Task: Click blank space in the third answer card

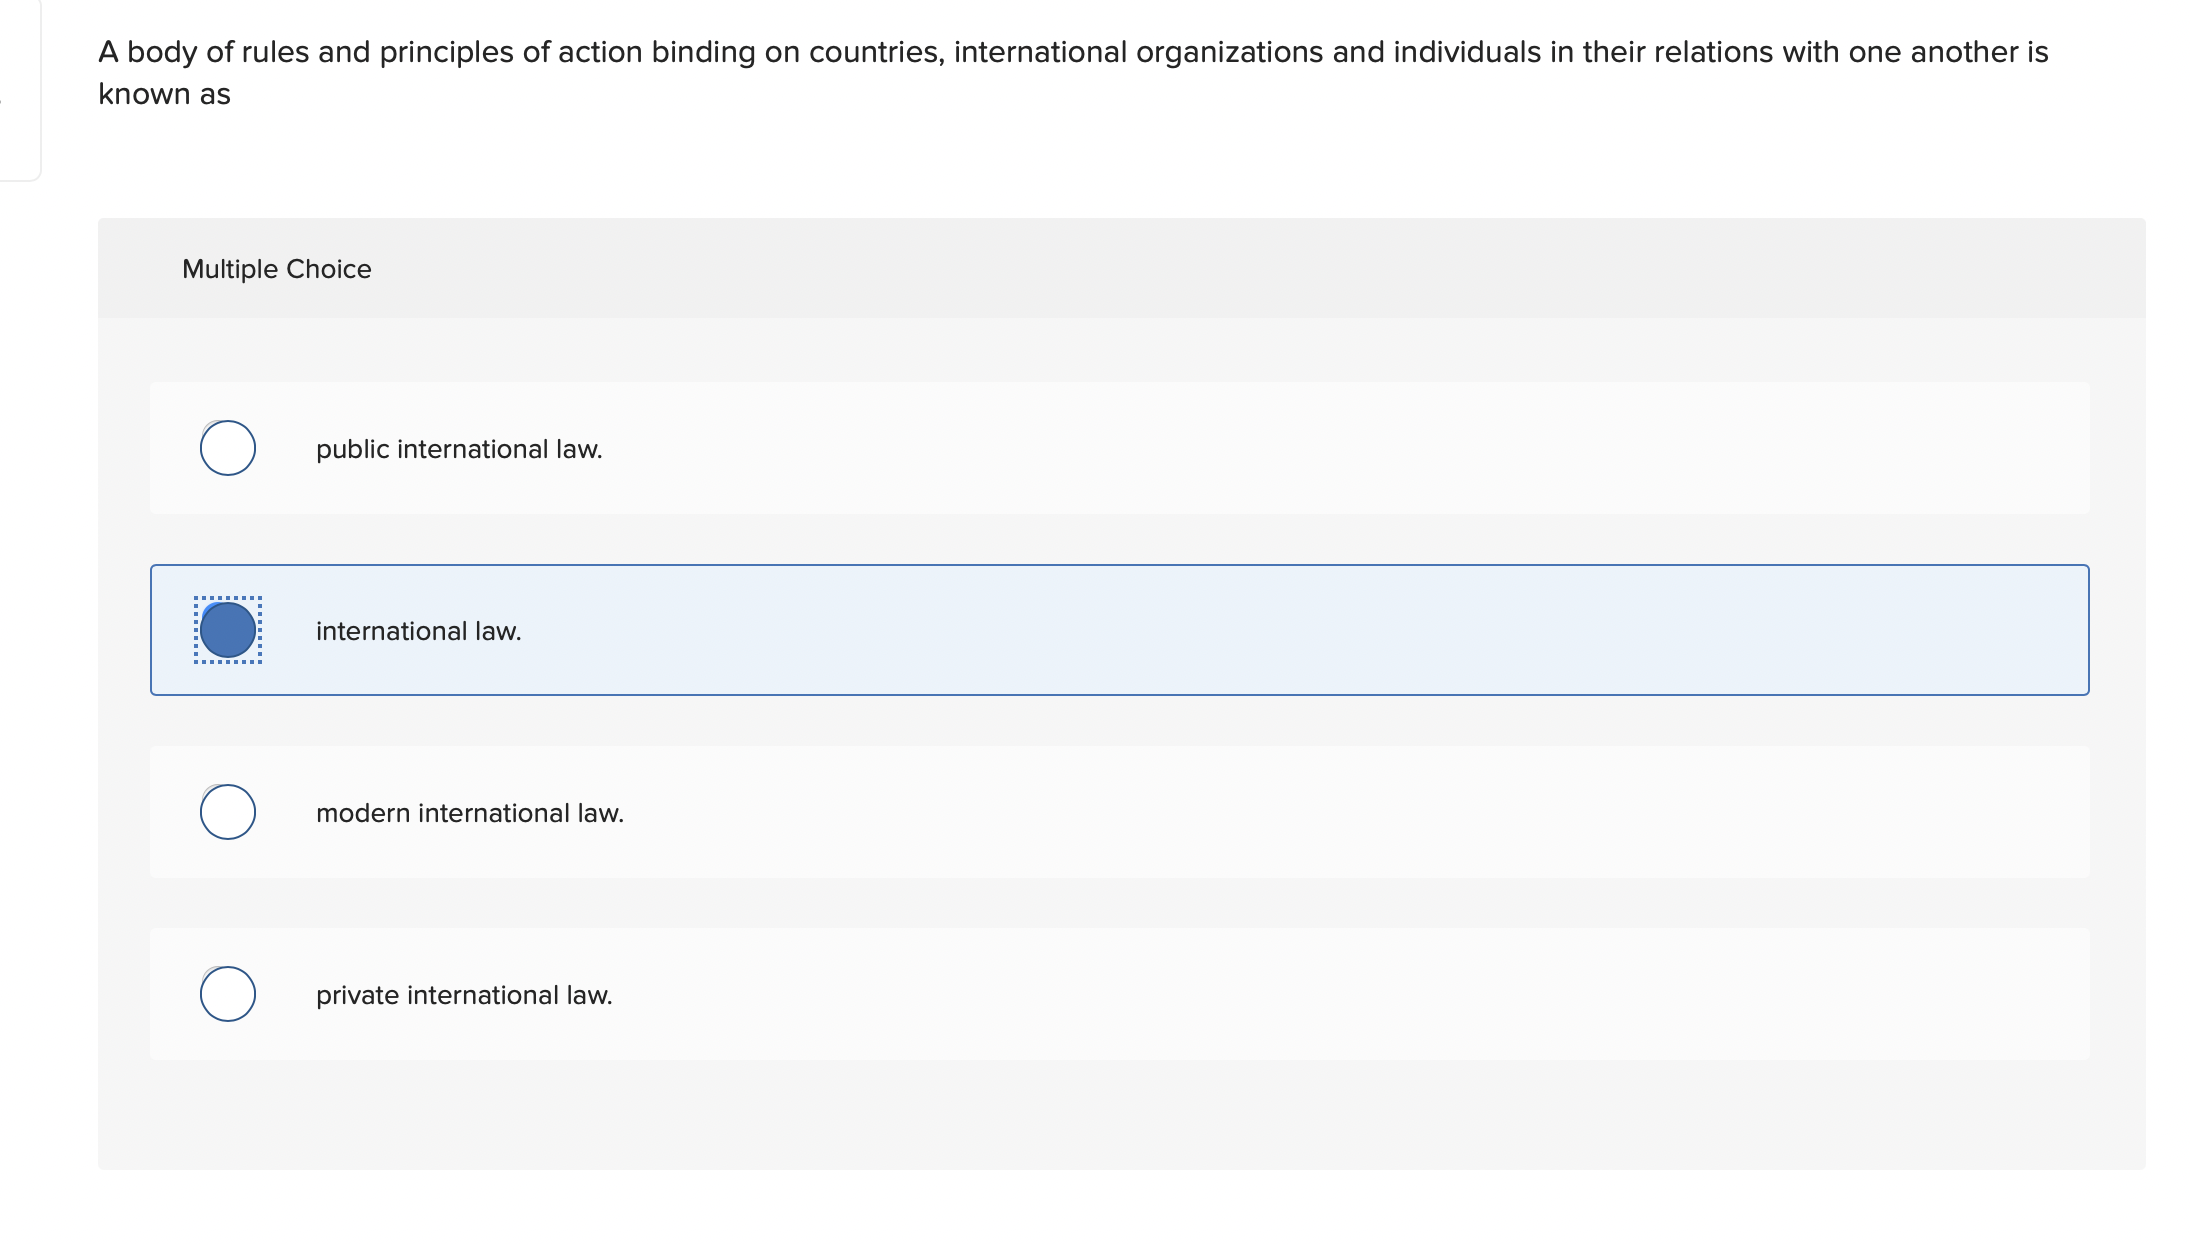Action: point(1300,812)
